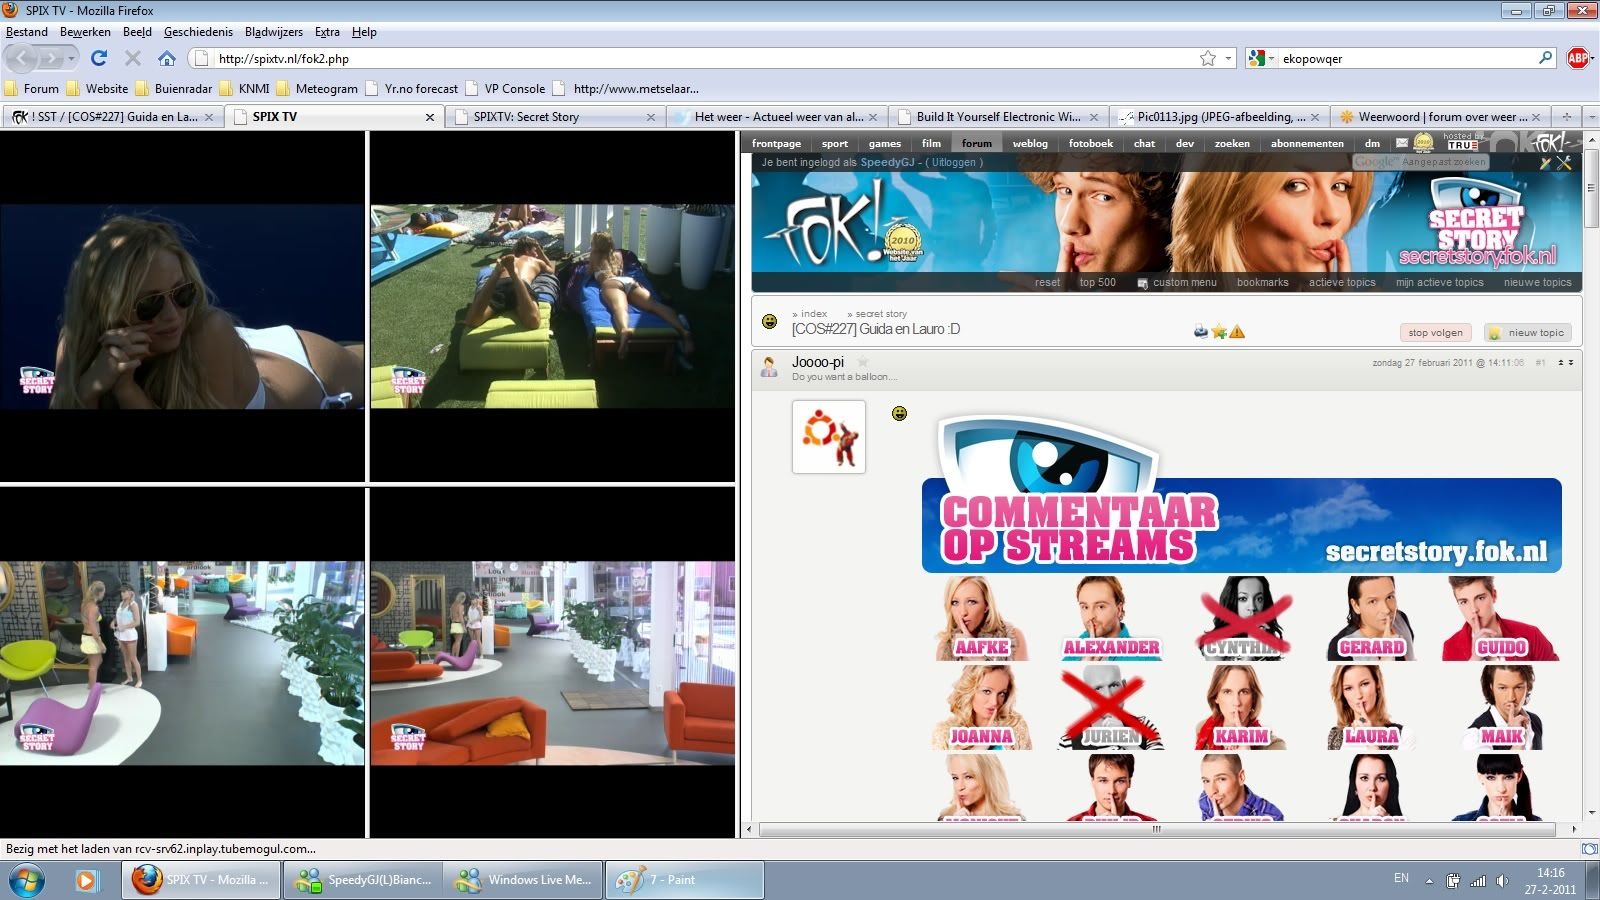Stop loading the page
Screen dimensions: 1600x900
tap(132, 58)
